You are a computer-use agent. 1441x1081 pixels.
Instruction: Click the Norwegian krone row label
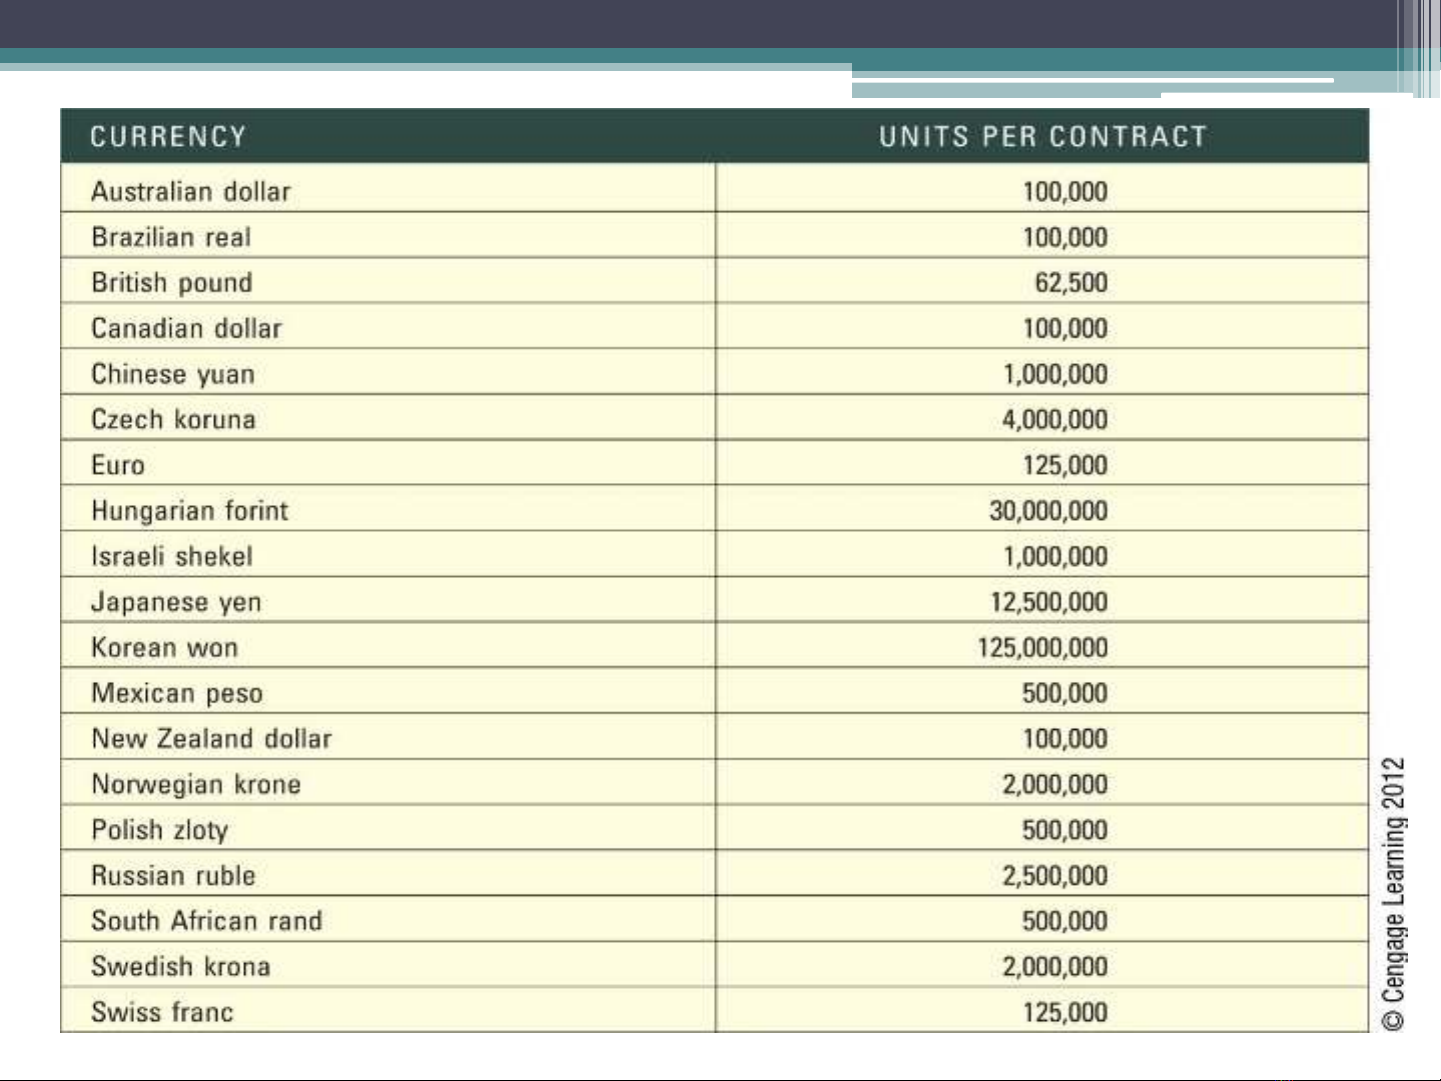(x=196, y=785)
